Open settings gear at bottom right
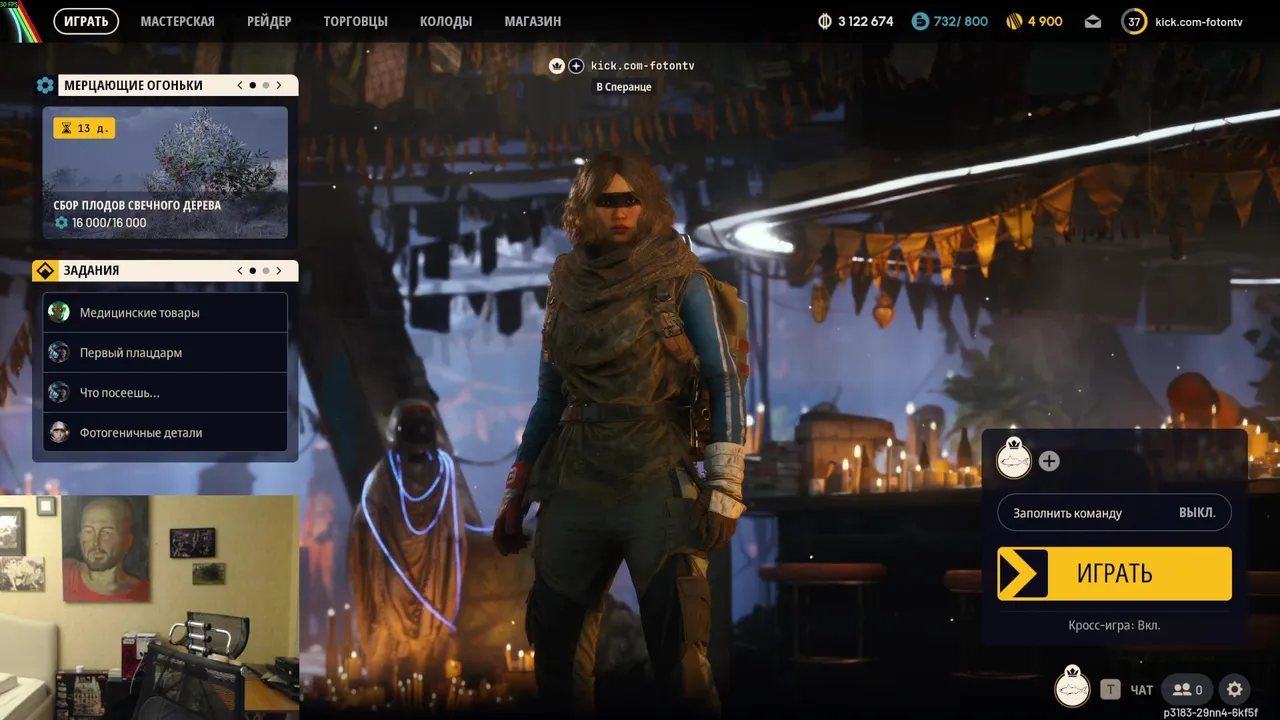Image resolution: width=1280 pixels, height=720 pixels. (x=1235, y=689)
